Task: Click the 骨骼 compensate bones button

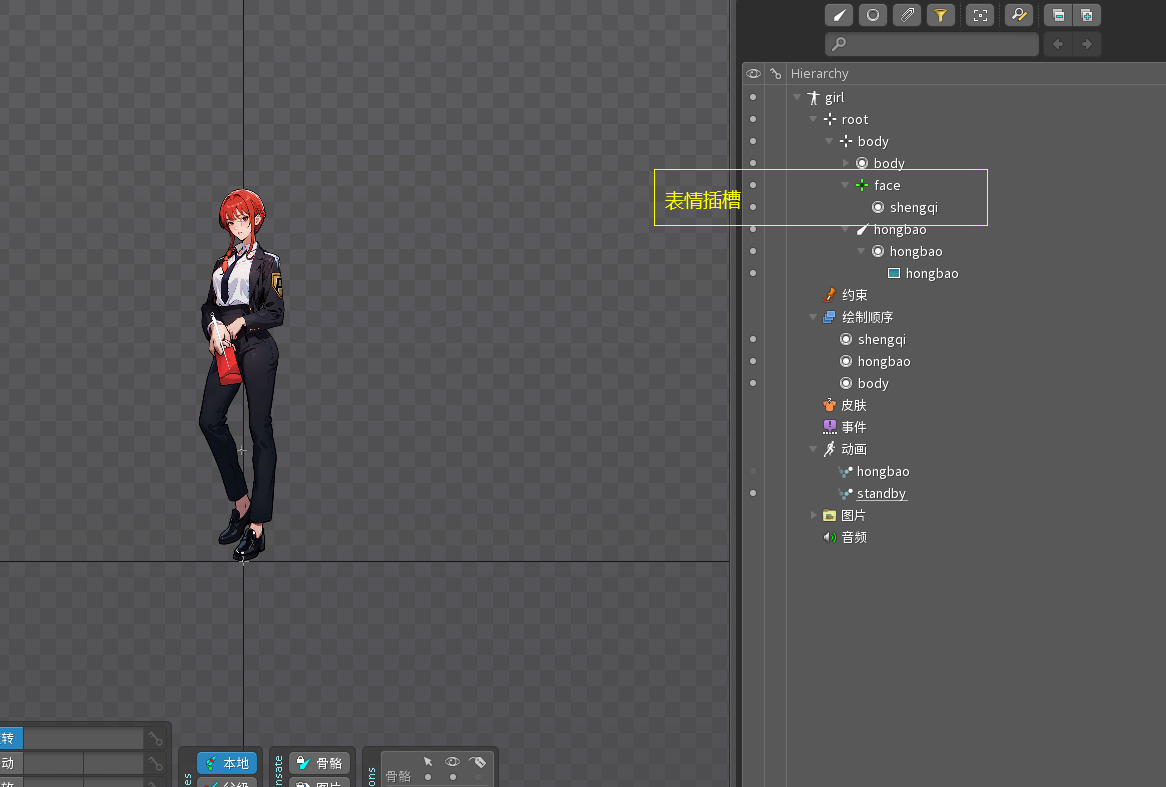Action: pyautogui.click(x=320, y=763)
